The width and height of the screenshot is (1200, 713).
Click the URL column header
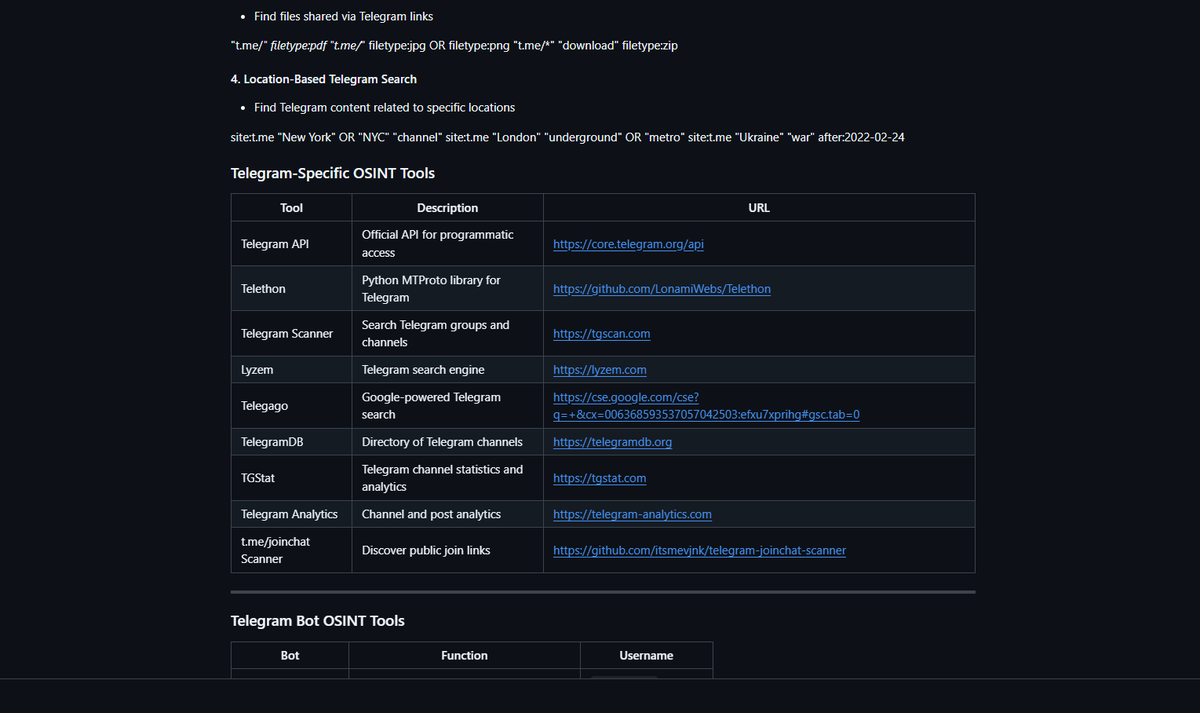pos(758,207)
